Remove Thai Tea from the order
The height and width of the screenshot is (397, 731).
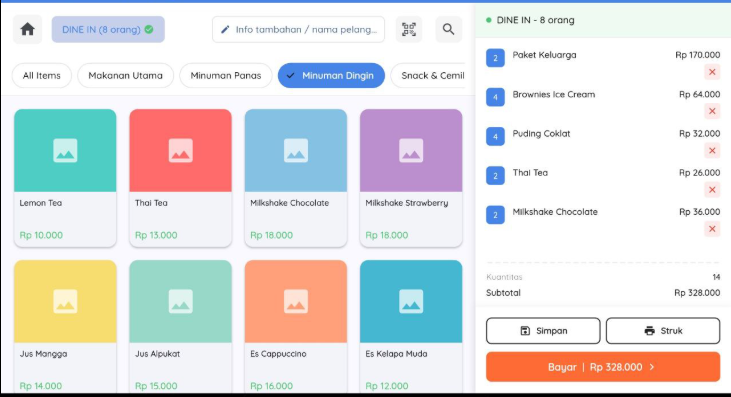(712, 190)
